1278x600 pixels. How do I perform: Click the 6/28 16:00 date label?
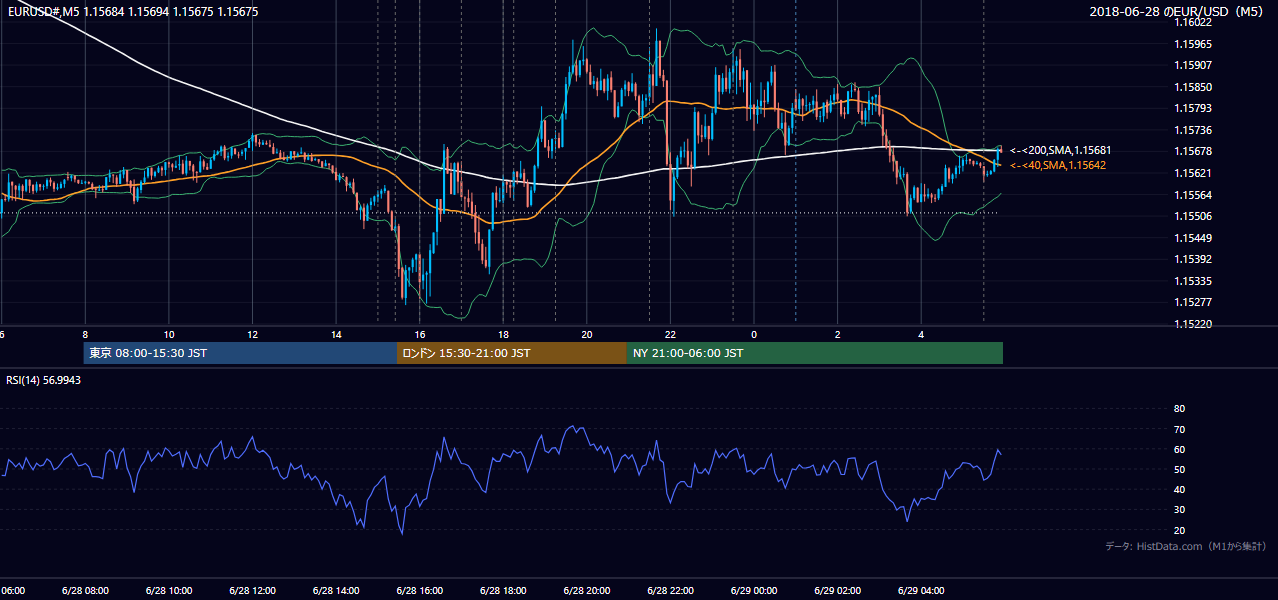pos(420,591)
